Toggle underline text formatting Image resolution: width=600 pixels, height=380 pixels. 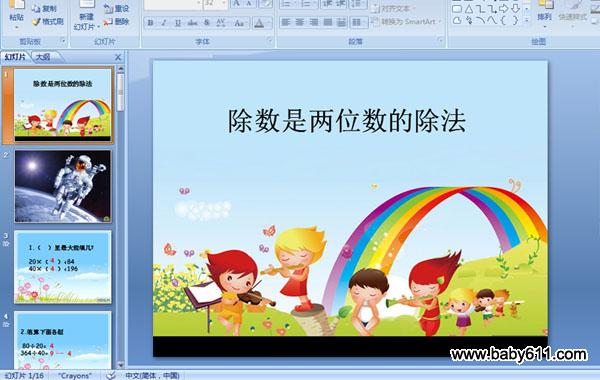click(x=178, y=23)
